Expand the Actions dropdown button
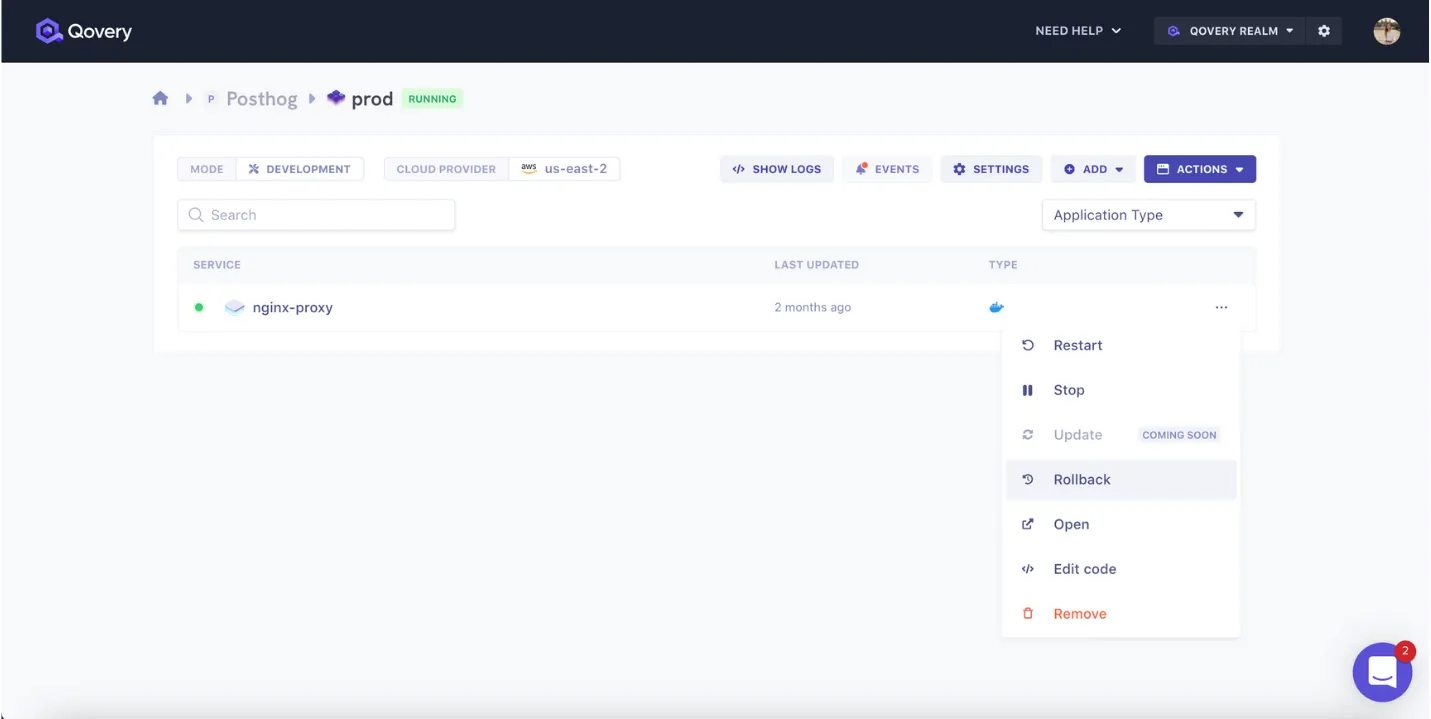Screen dimensions: 1431x719 1200,169
